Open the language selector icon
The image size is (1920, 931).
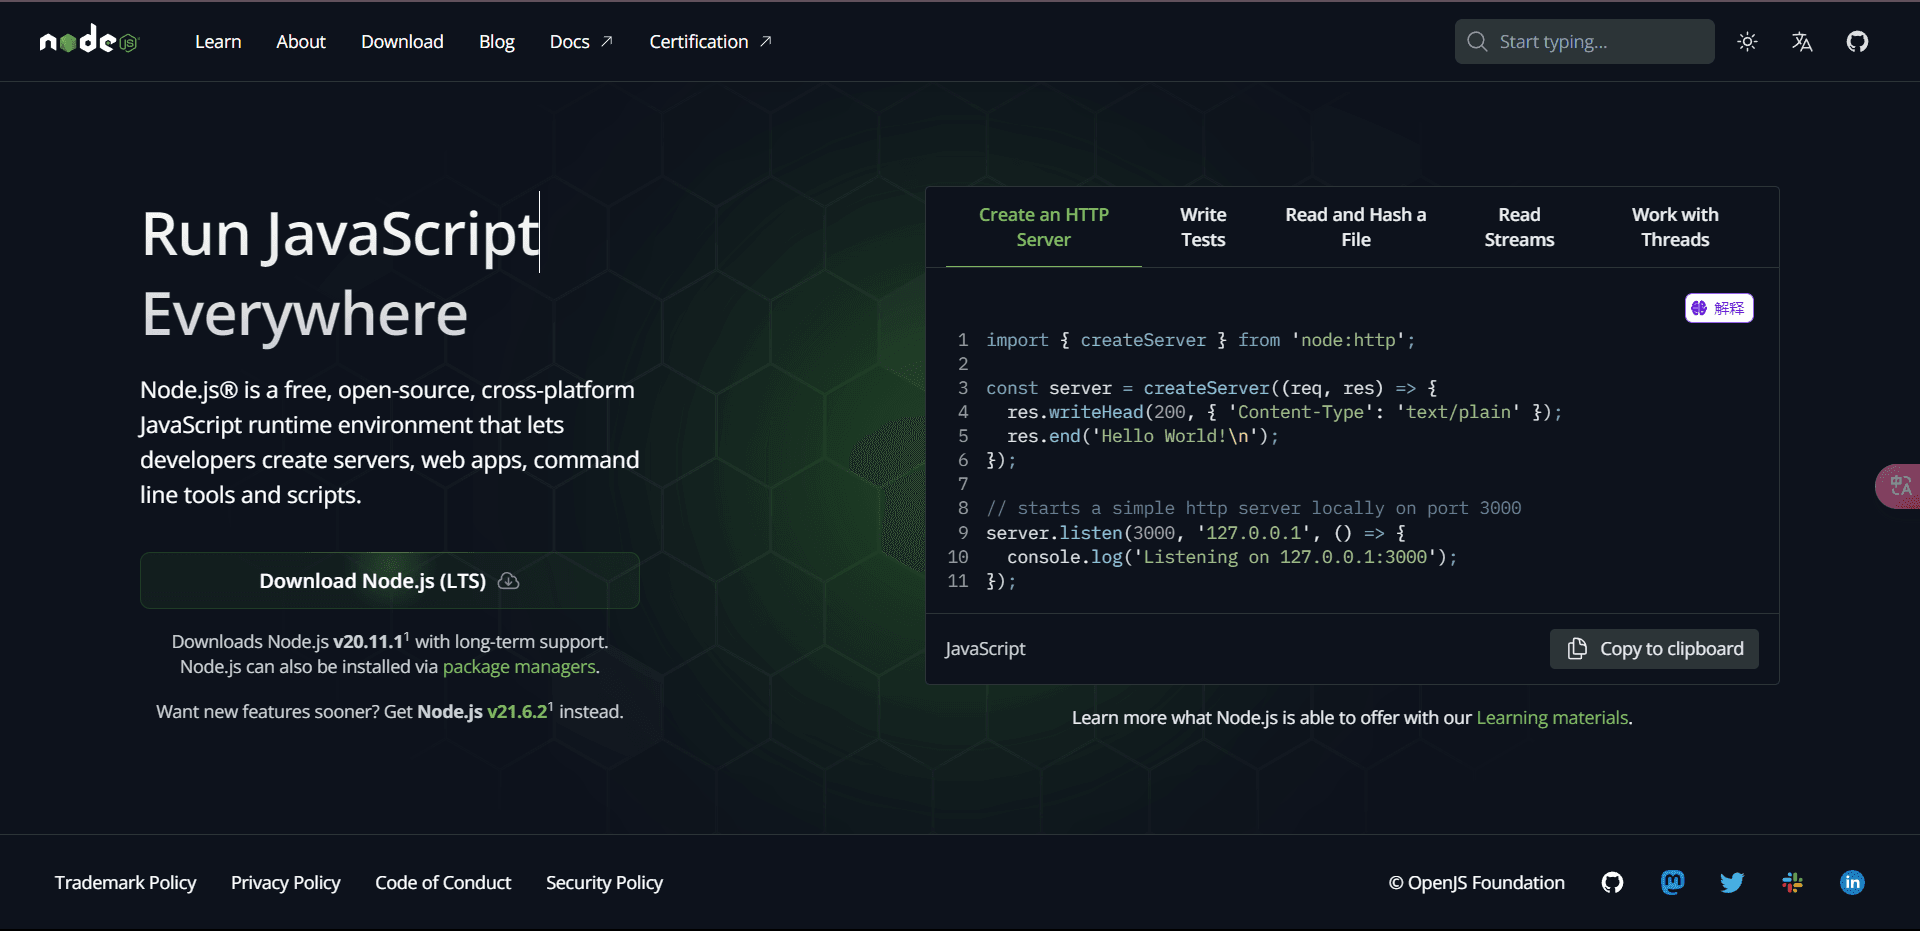point(1802,42)
